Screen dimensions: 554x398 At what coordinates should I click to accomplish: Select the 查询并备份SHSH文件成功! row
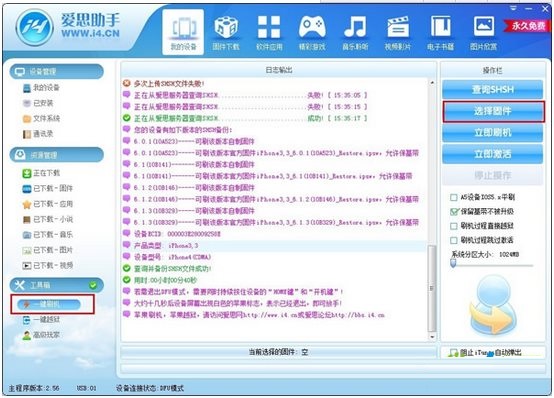pos(275,269)
